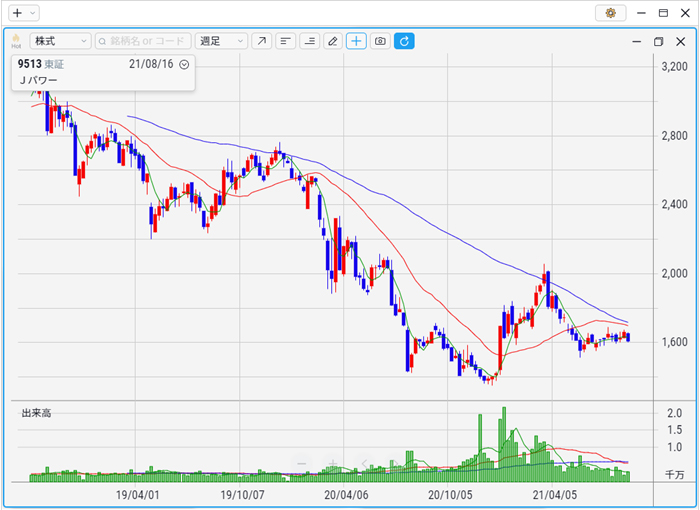The width and height of the screenshot is (700, 510).
Task: Zoom in chart with faint plus button
Action: click(333, 464)
